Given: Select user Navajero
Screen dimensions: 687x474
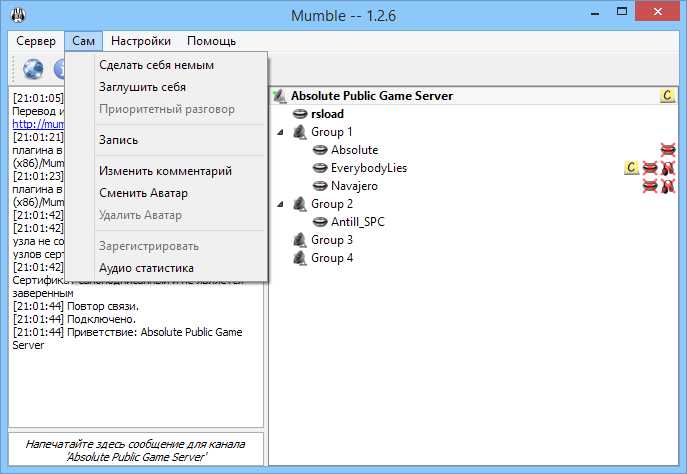Looking at the screenshot, I should (x=354, y=186).
